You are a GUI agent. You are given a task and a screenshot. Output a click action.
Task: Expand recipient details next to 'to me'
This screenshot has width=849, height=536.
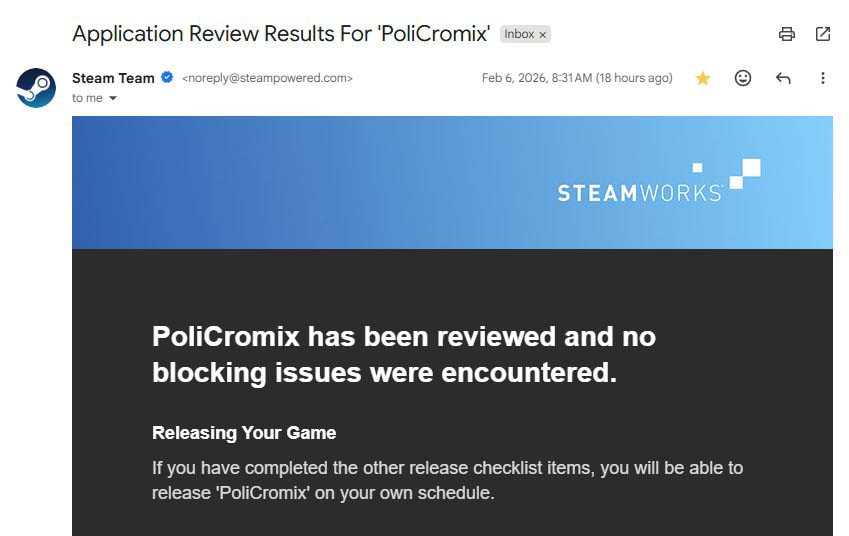[x=113, y=98]
